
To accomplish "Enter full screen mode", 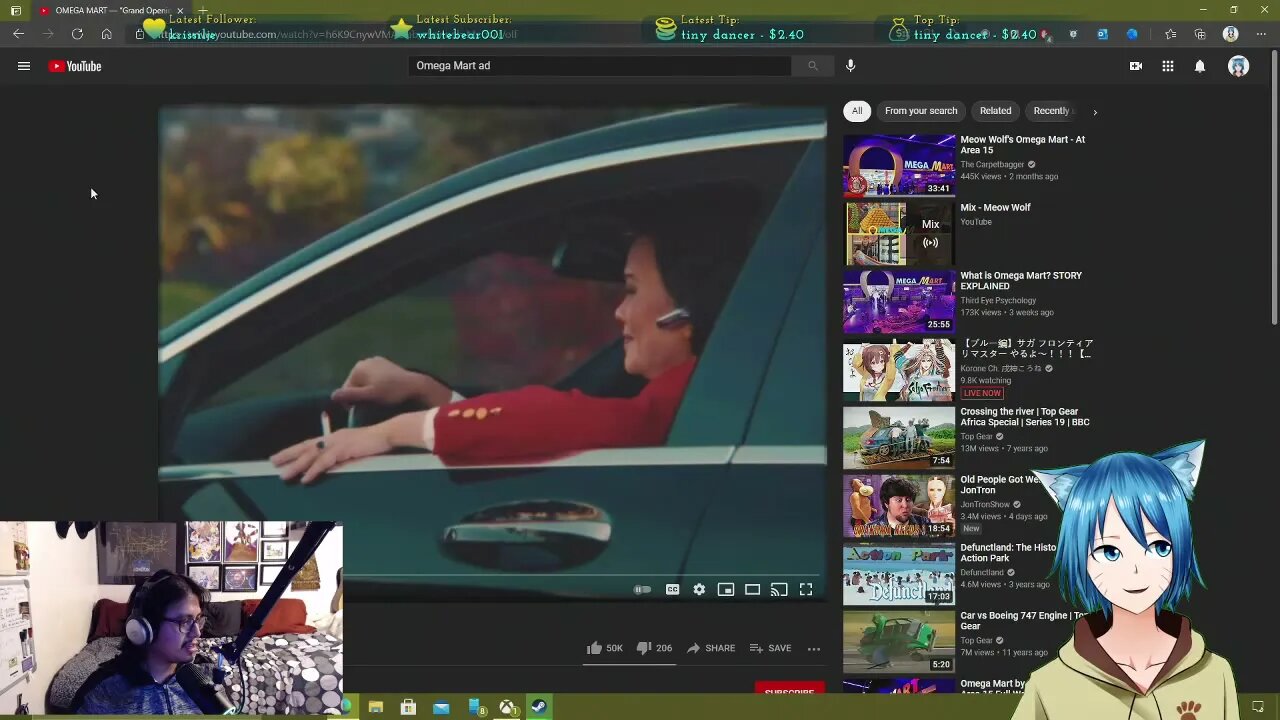I will 806,590.
